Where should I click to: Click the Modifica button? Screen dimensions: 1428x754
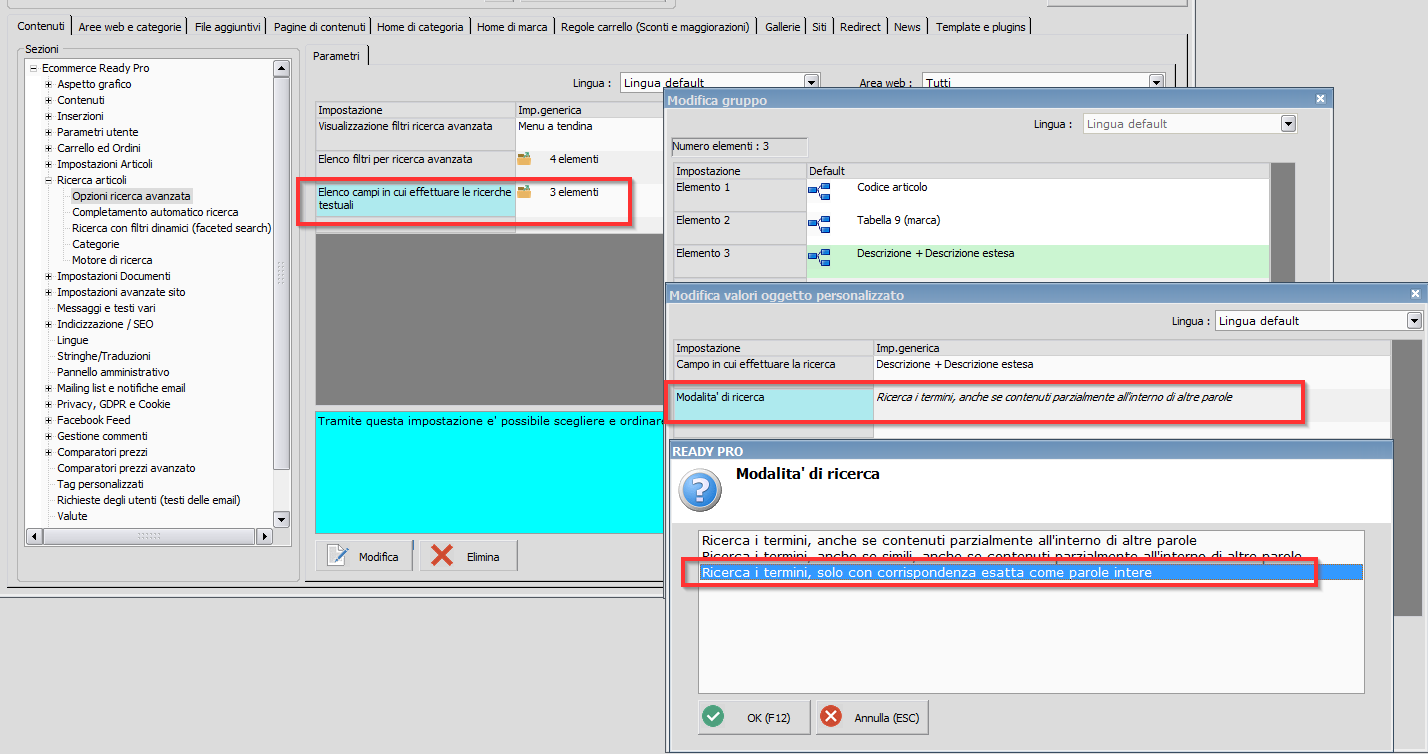(364, 556)
